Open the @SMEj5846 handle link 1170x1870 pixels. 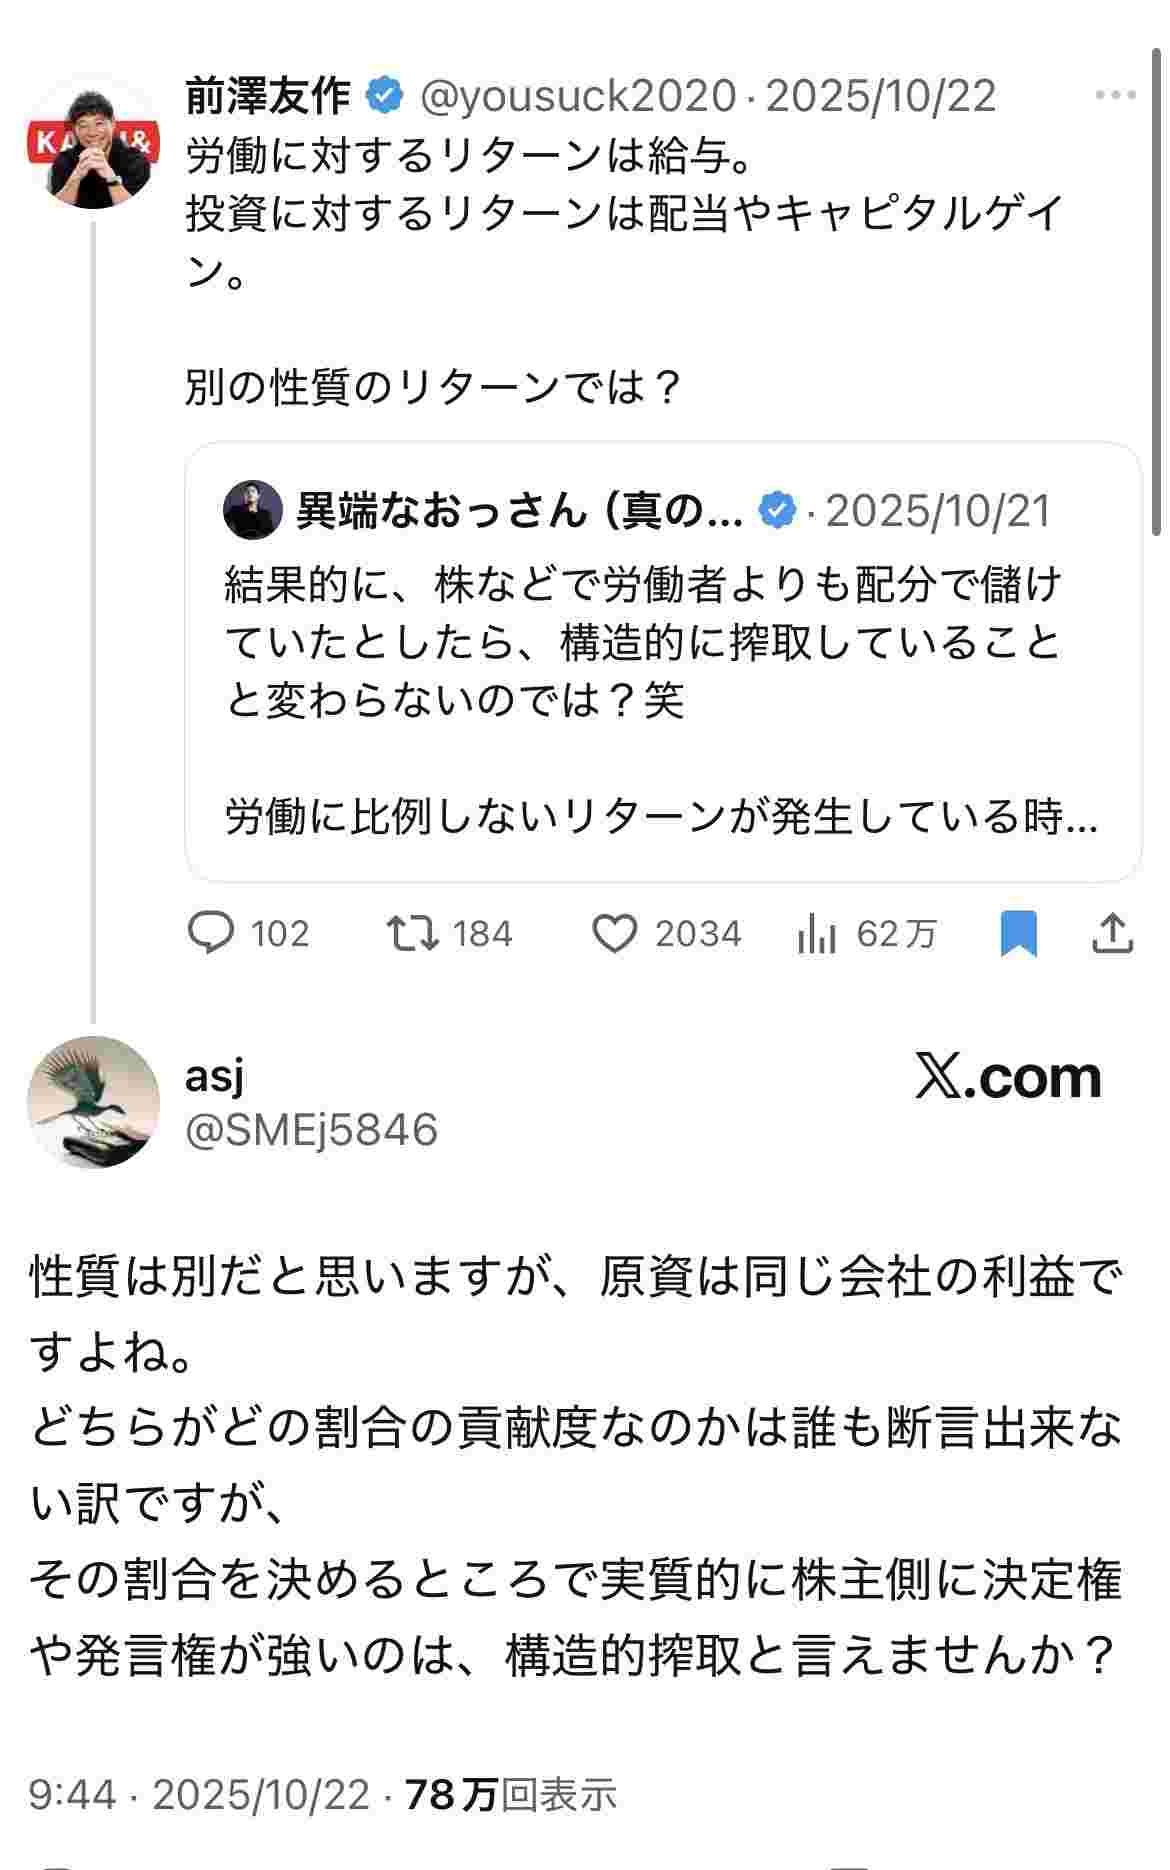coord(312,1130)
